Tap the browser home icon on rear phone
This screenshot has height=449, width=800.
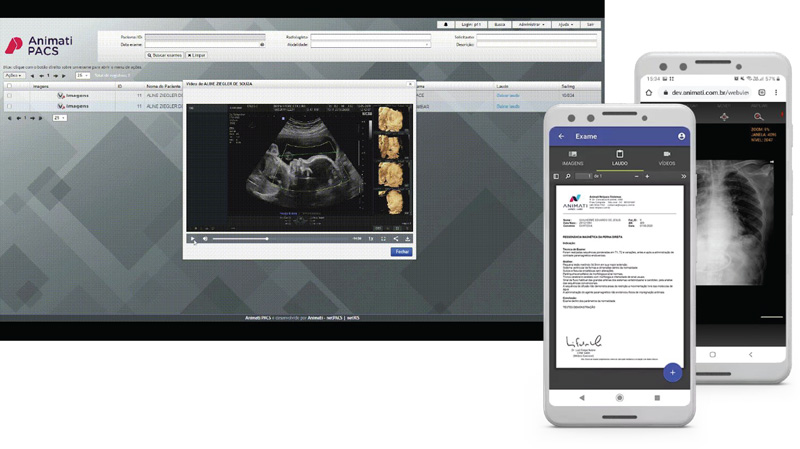click(x=648, y=92)
